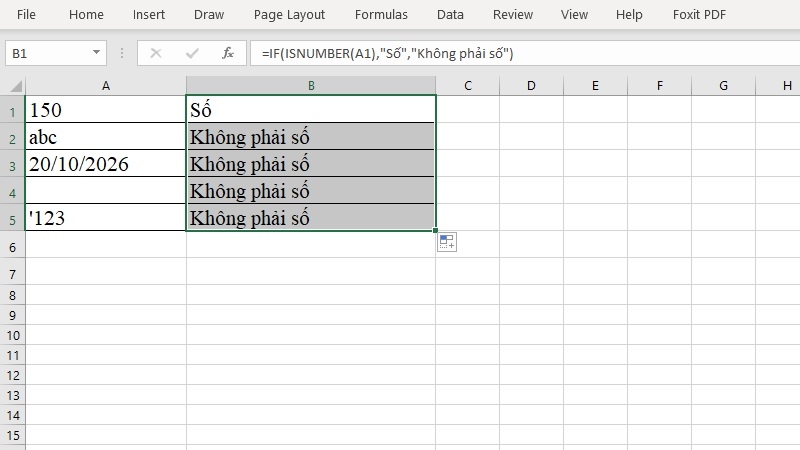Select cell B3 next to 20/10/2026

click(311, 163)
